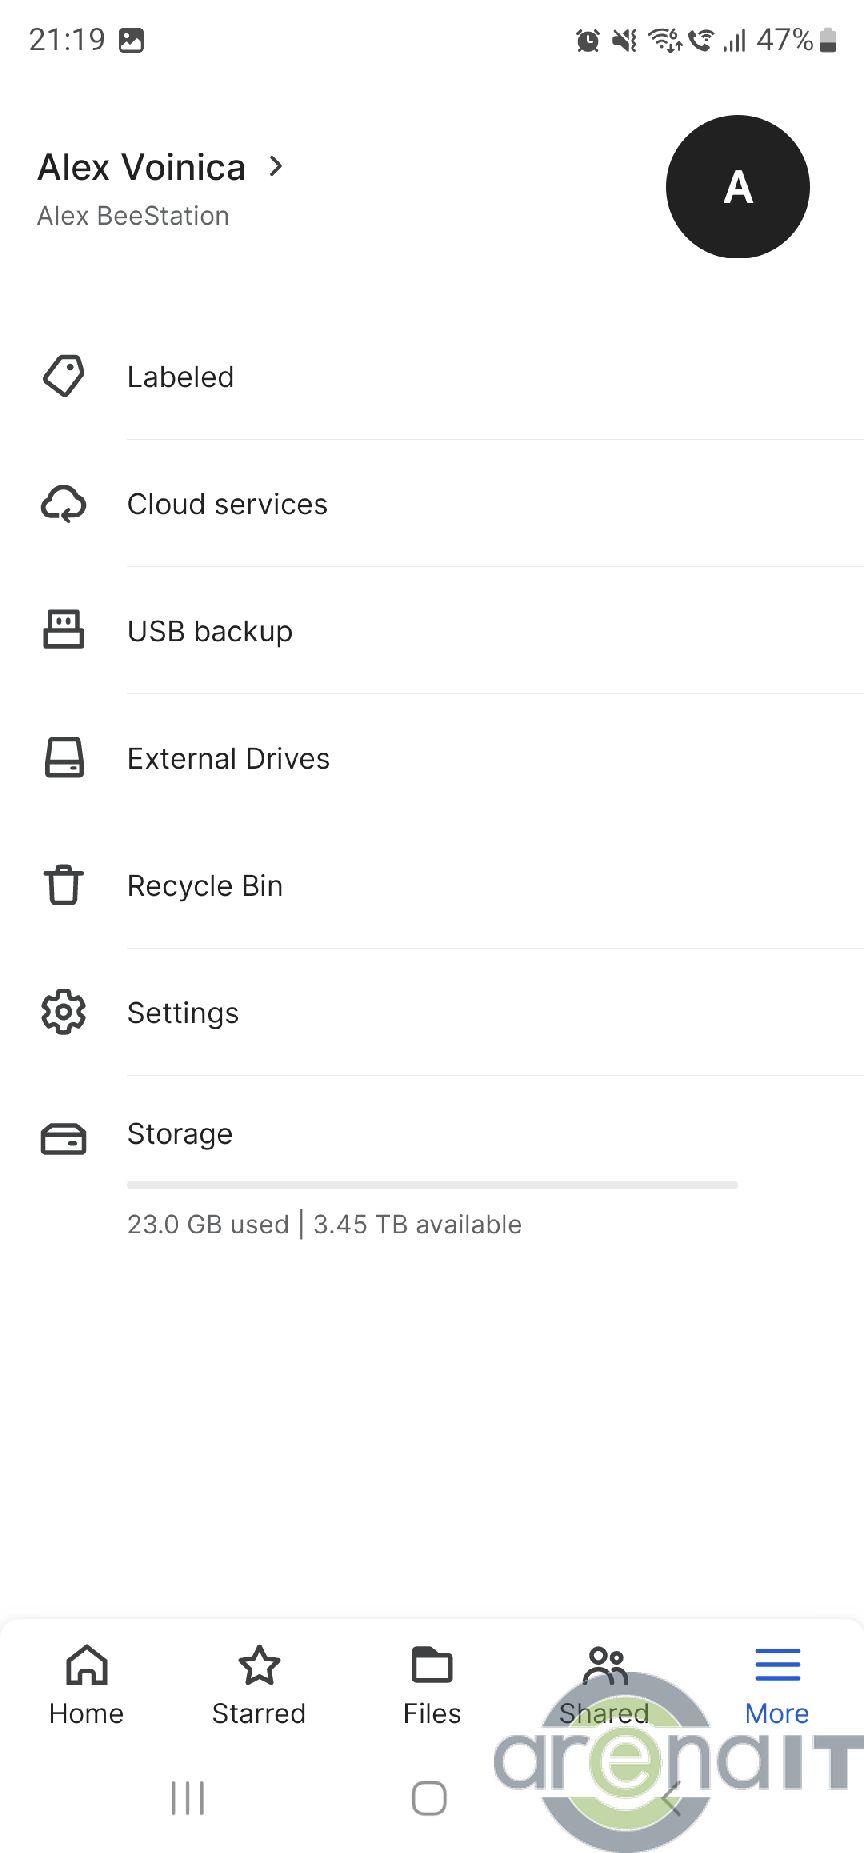Open the Cloud services entry text
Viewport: 864px width, 1853px height.
click(x=227, y=504)
